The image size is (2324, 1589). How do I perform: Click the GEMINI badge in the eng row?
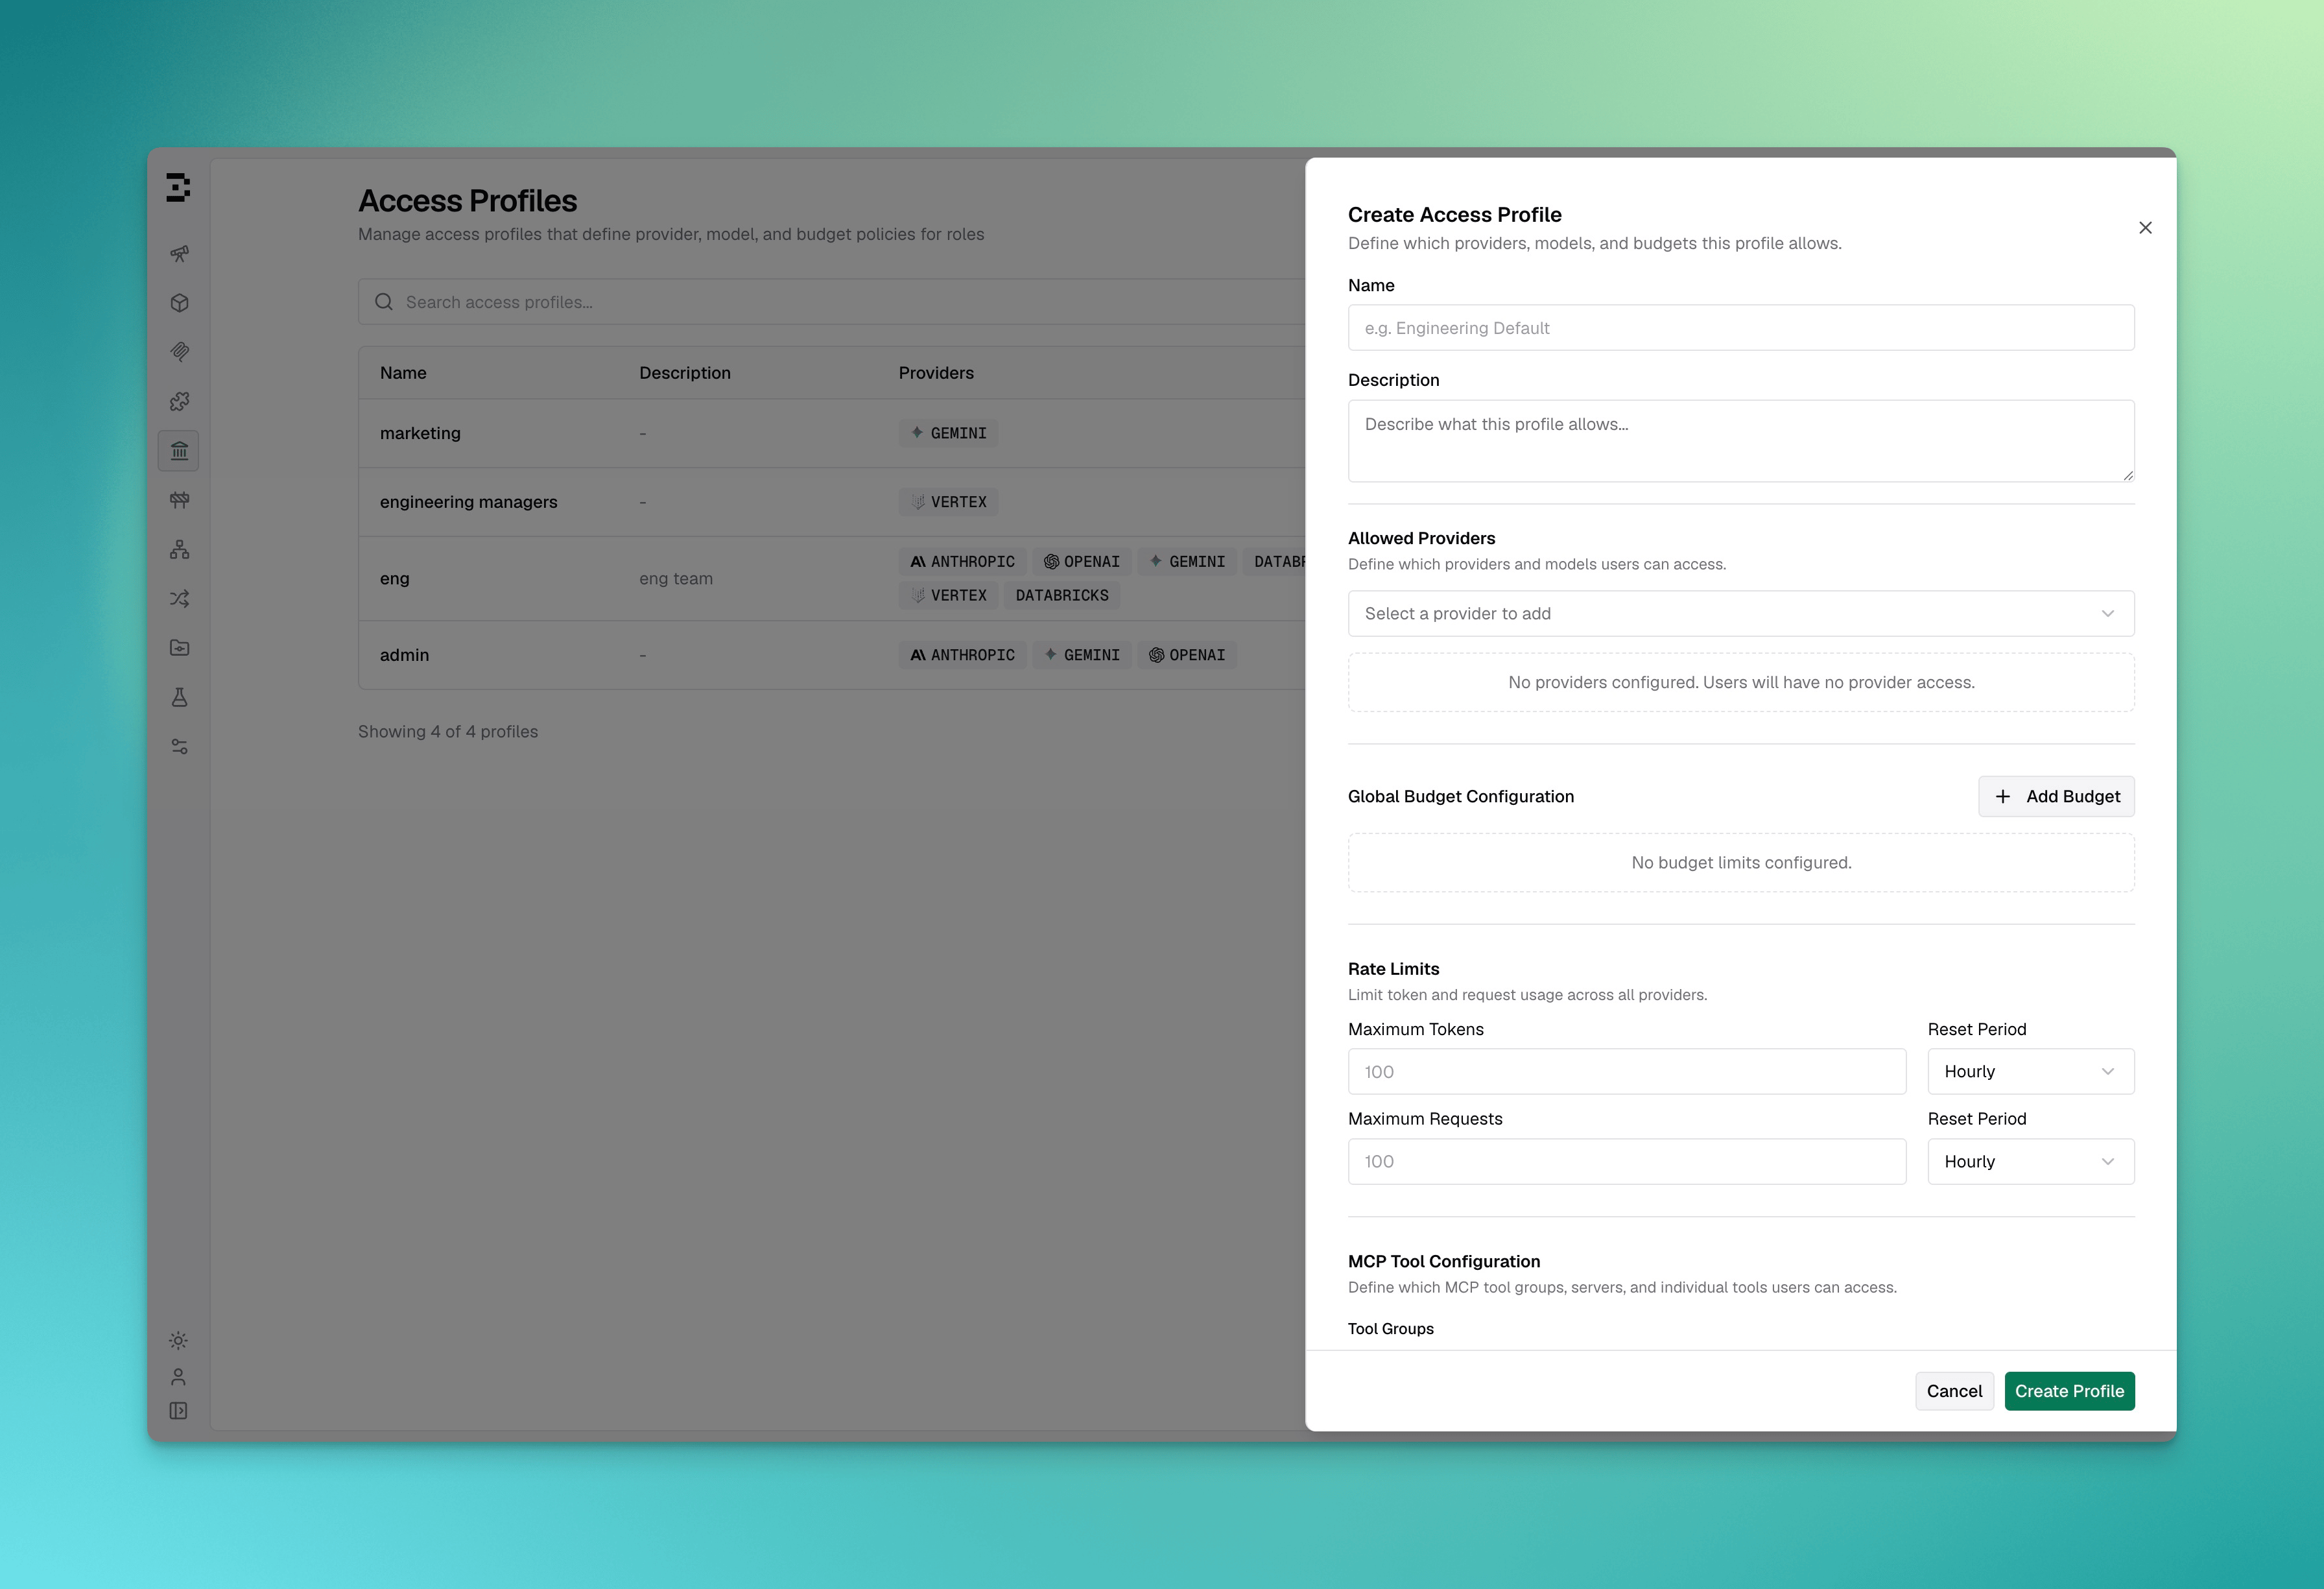point(1187,562)
